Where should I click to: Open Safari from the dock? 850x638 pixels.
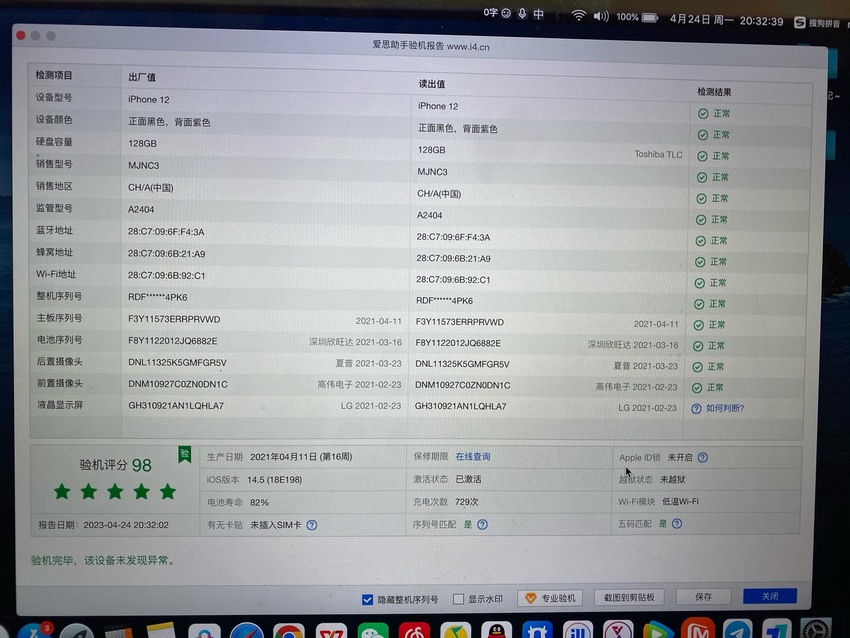247,631
